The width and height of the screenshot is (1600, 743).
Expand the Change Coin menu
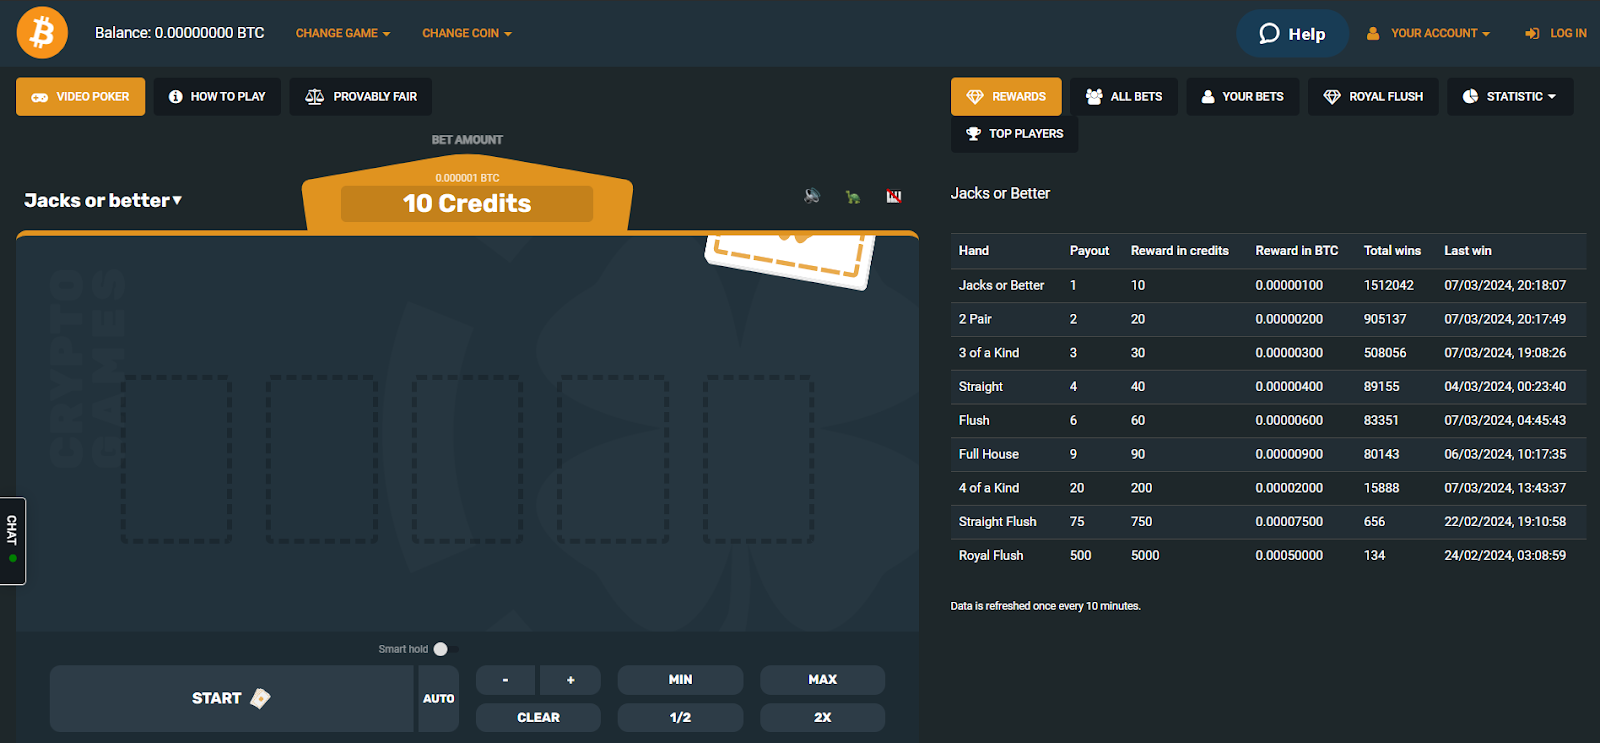point(466,33)
